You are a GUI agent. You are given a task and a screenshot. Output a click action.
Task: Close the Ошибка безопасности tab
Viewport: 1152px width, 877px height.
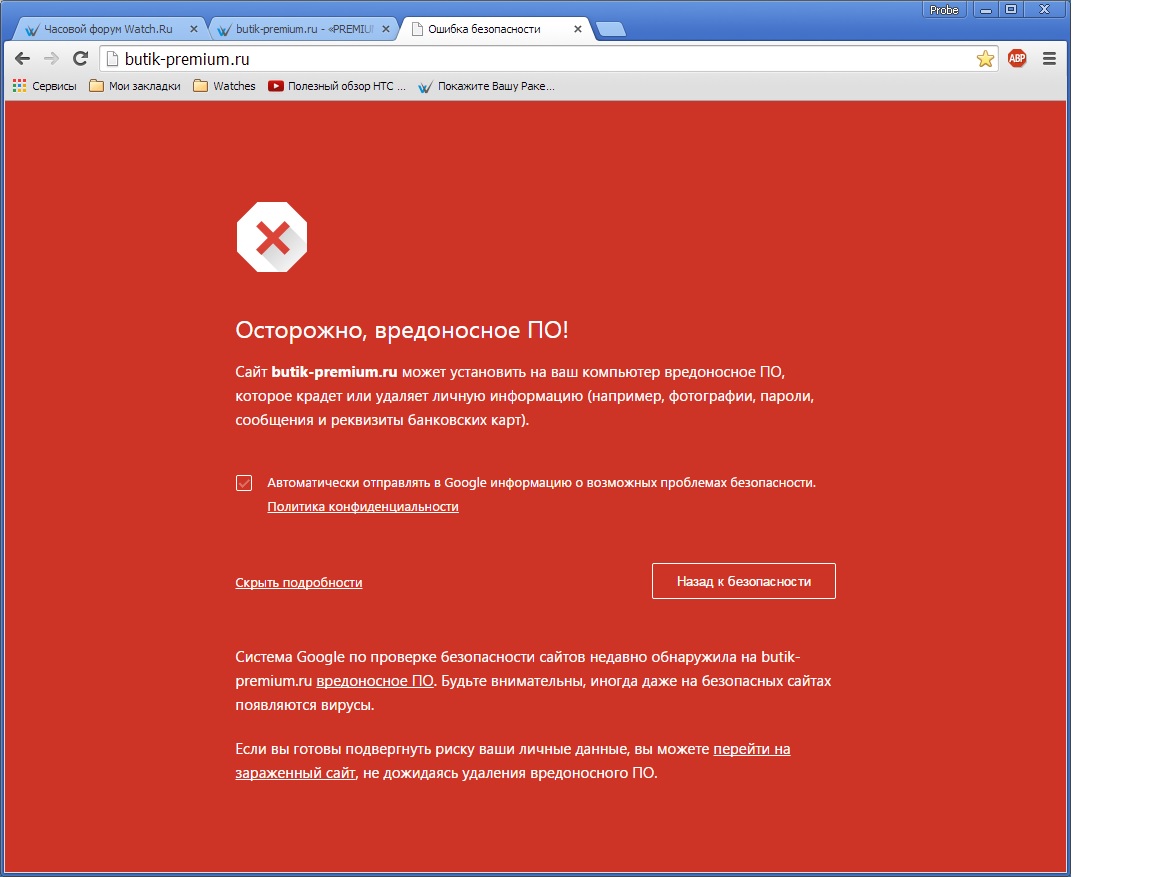tap(578, 29)
